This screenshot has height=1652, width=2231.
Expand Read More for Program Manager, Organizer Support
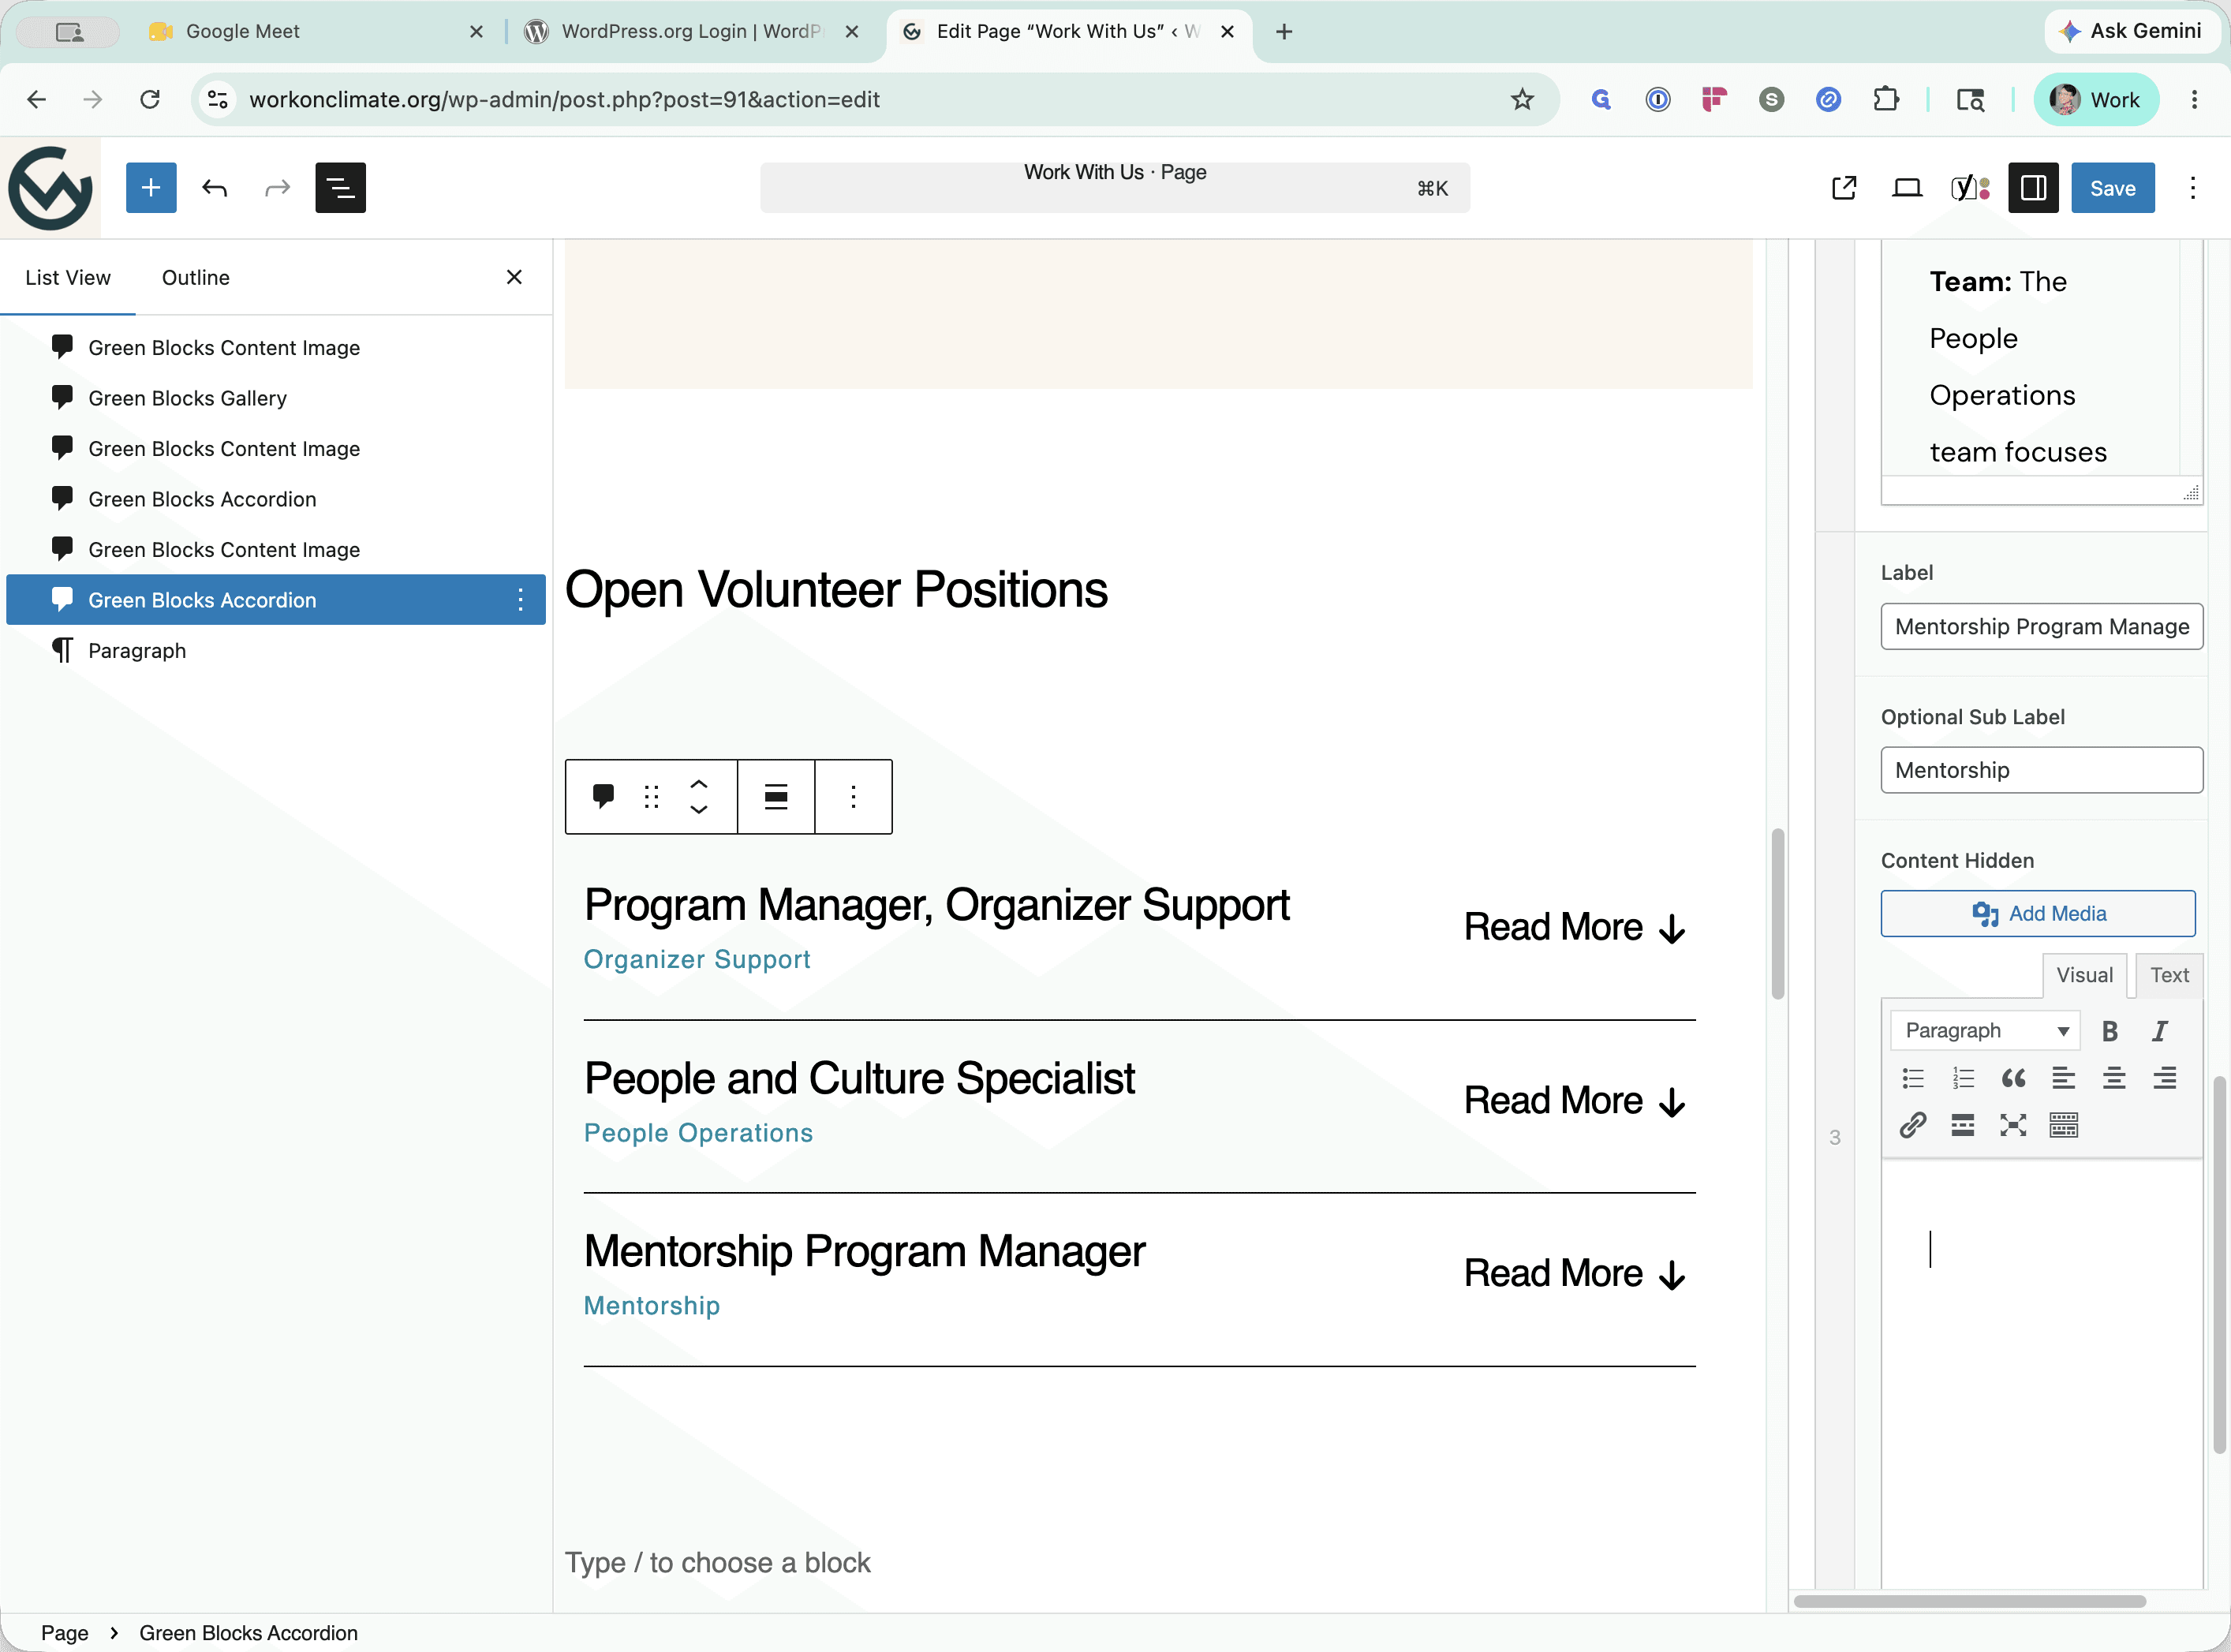1575,927
